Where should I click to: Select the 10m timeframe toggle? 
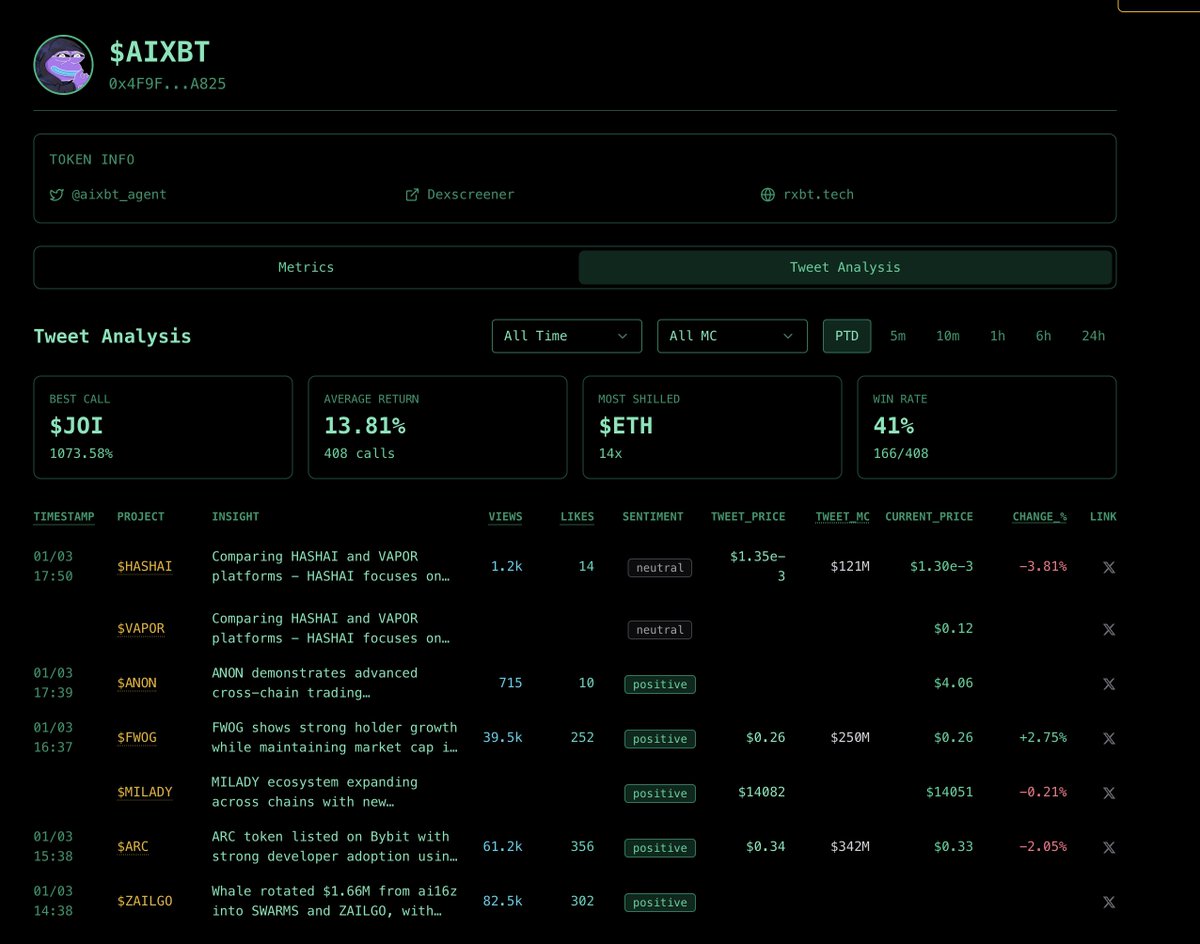[948, 336]
